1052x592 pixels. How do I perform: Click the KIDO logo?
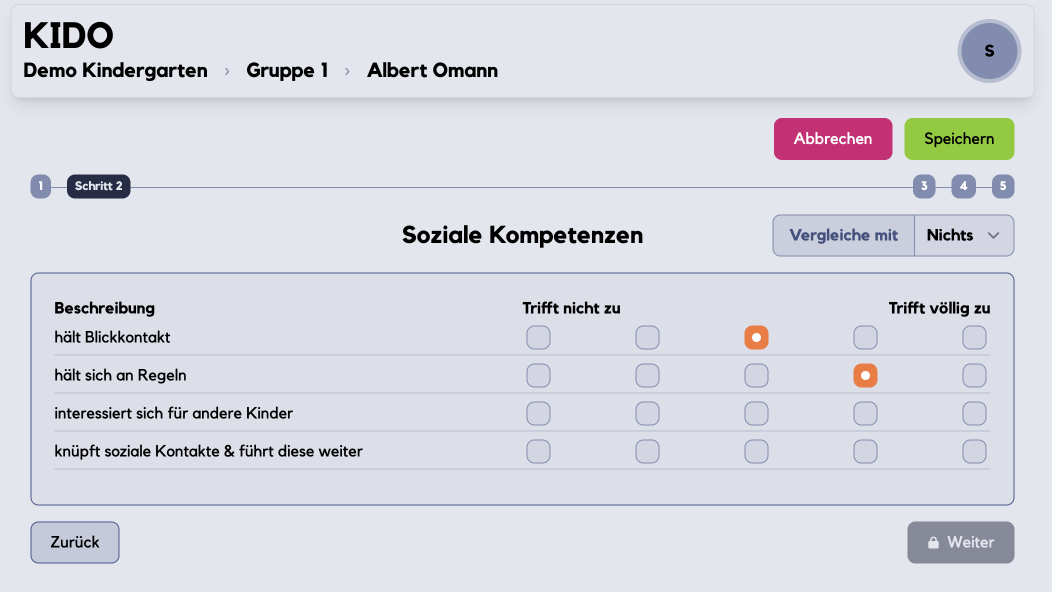click(67, 34)
